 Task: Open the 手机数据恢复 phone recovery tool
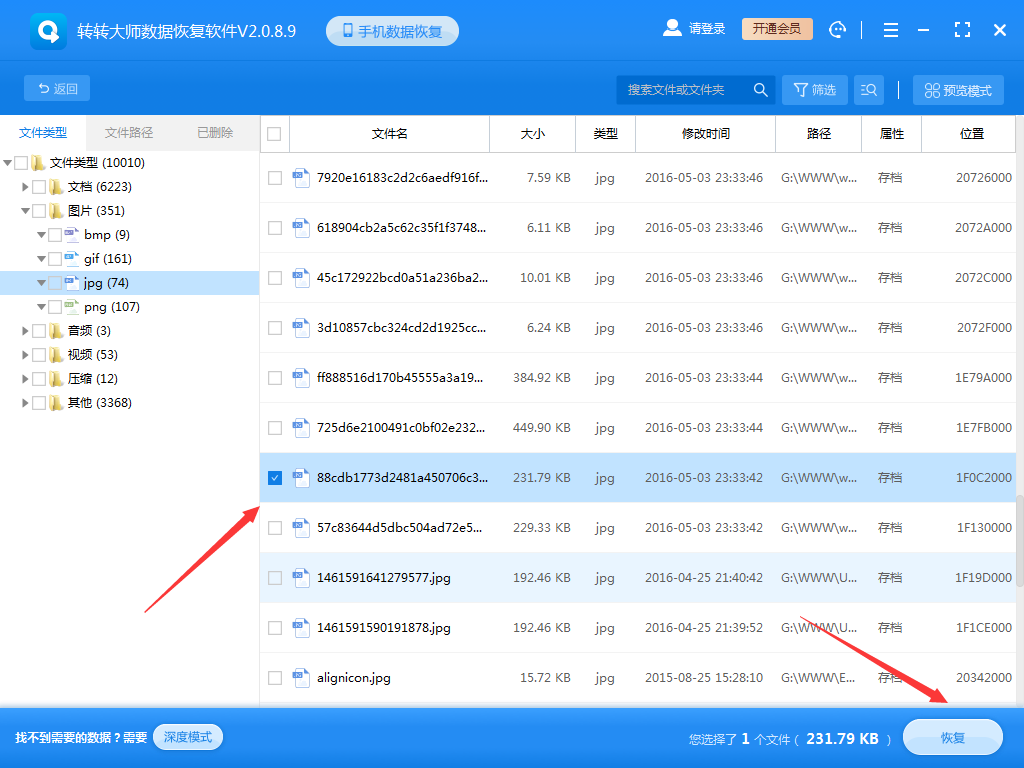coord(391,30)
